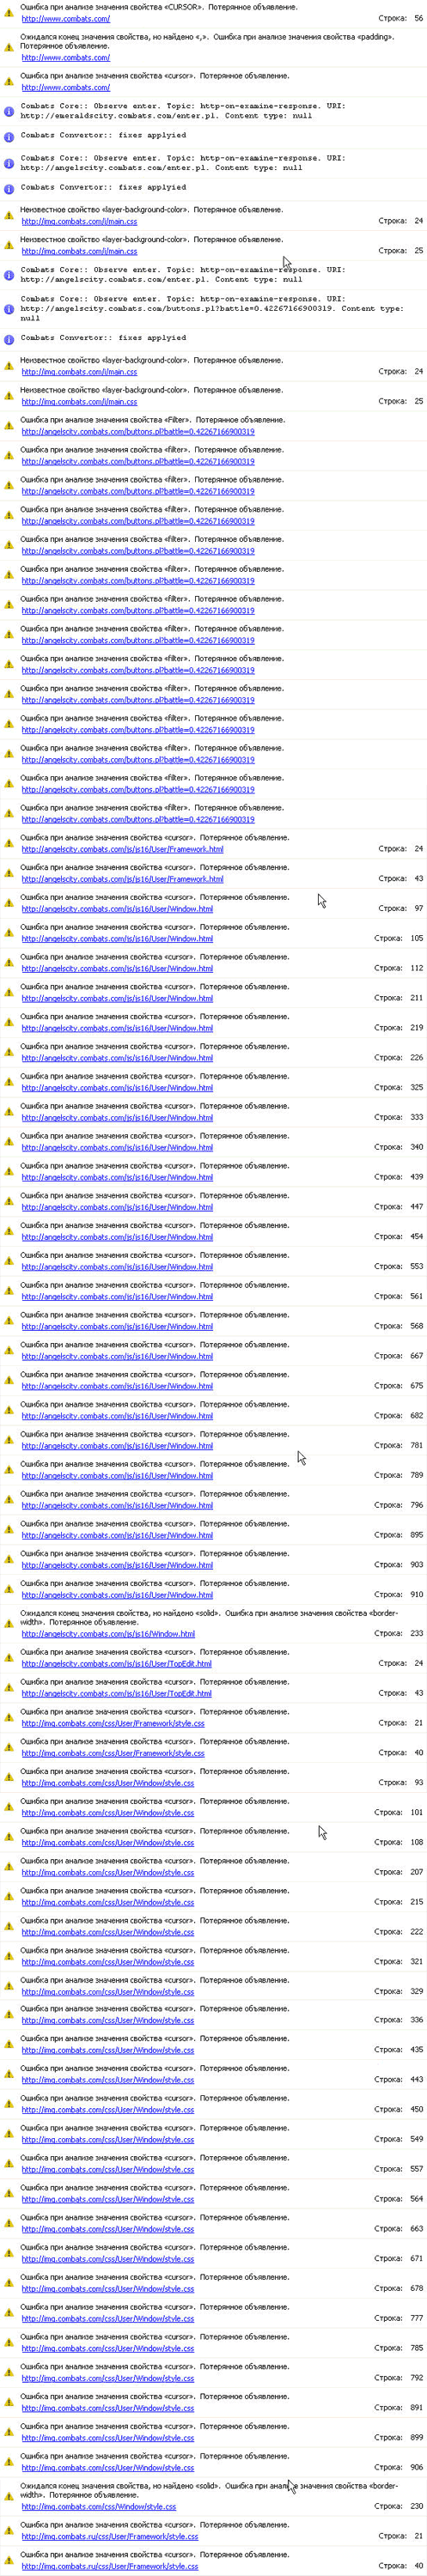The width and height of the screenshot is (427, 2576).
Task: Click the «Строка: 796» line number text
Action: click(x=399, y=1505)
